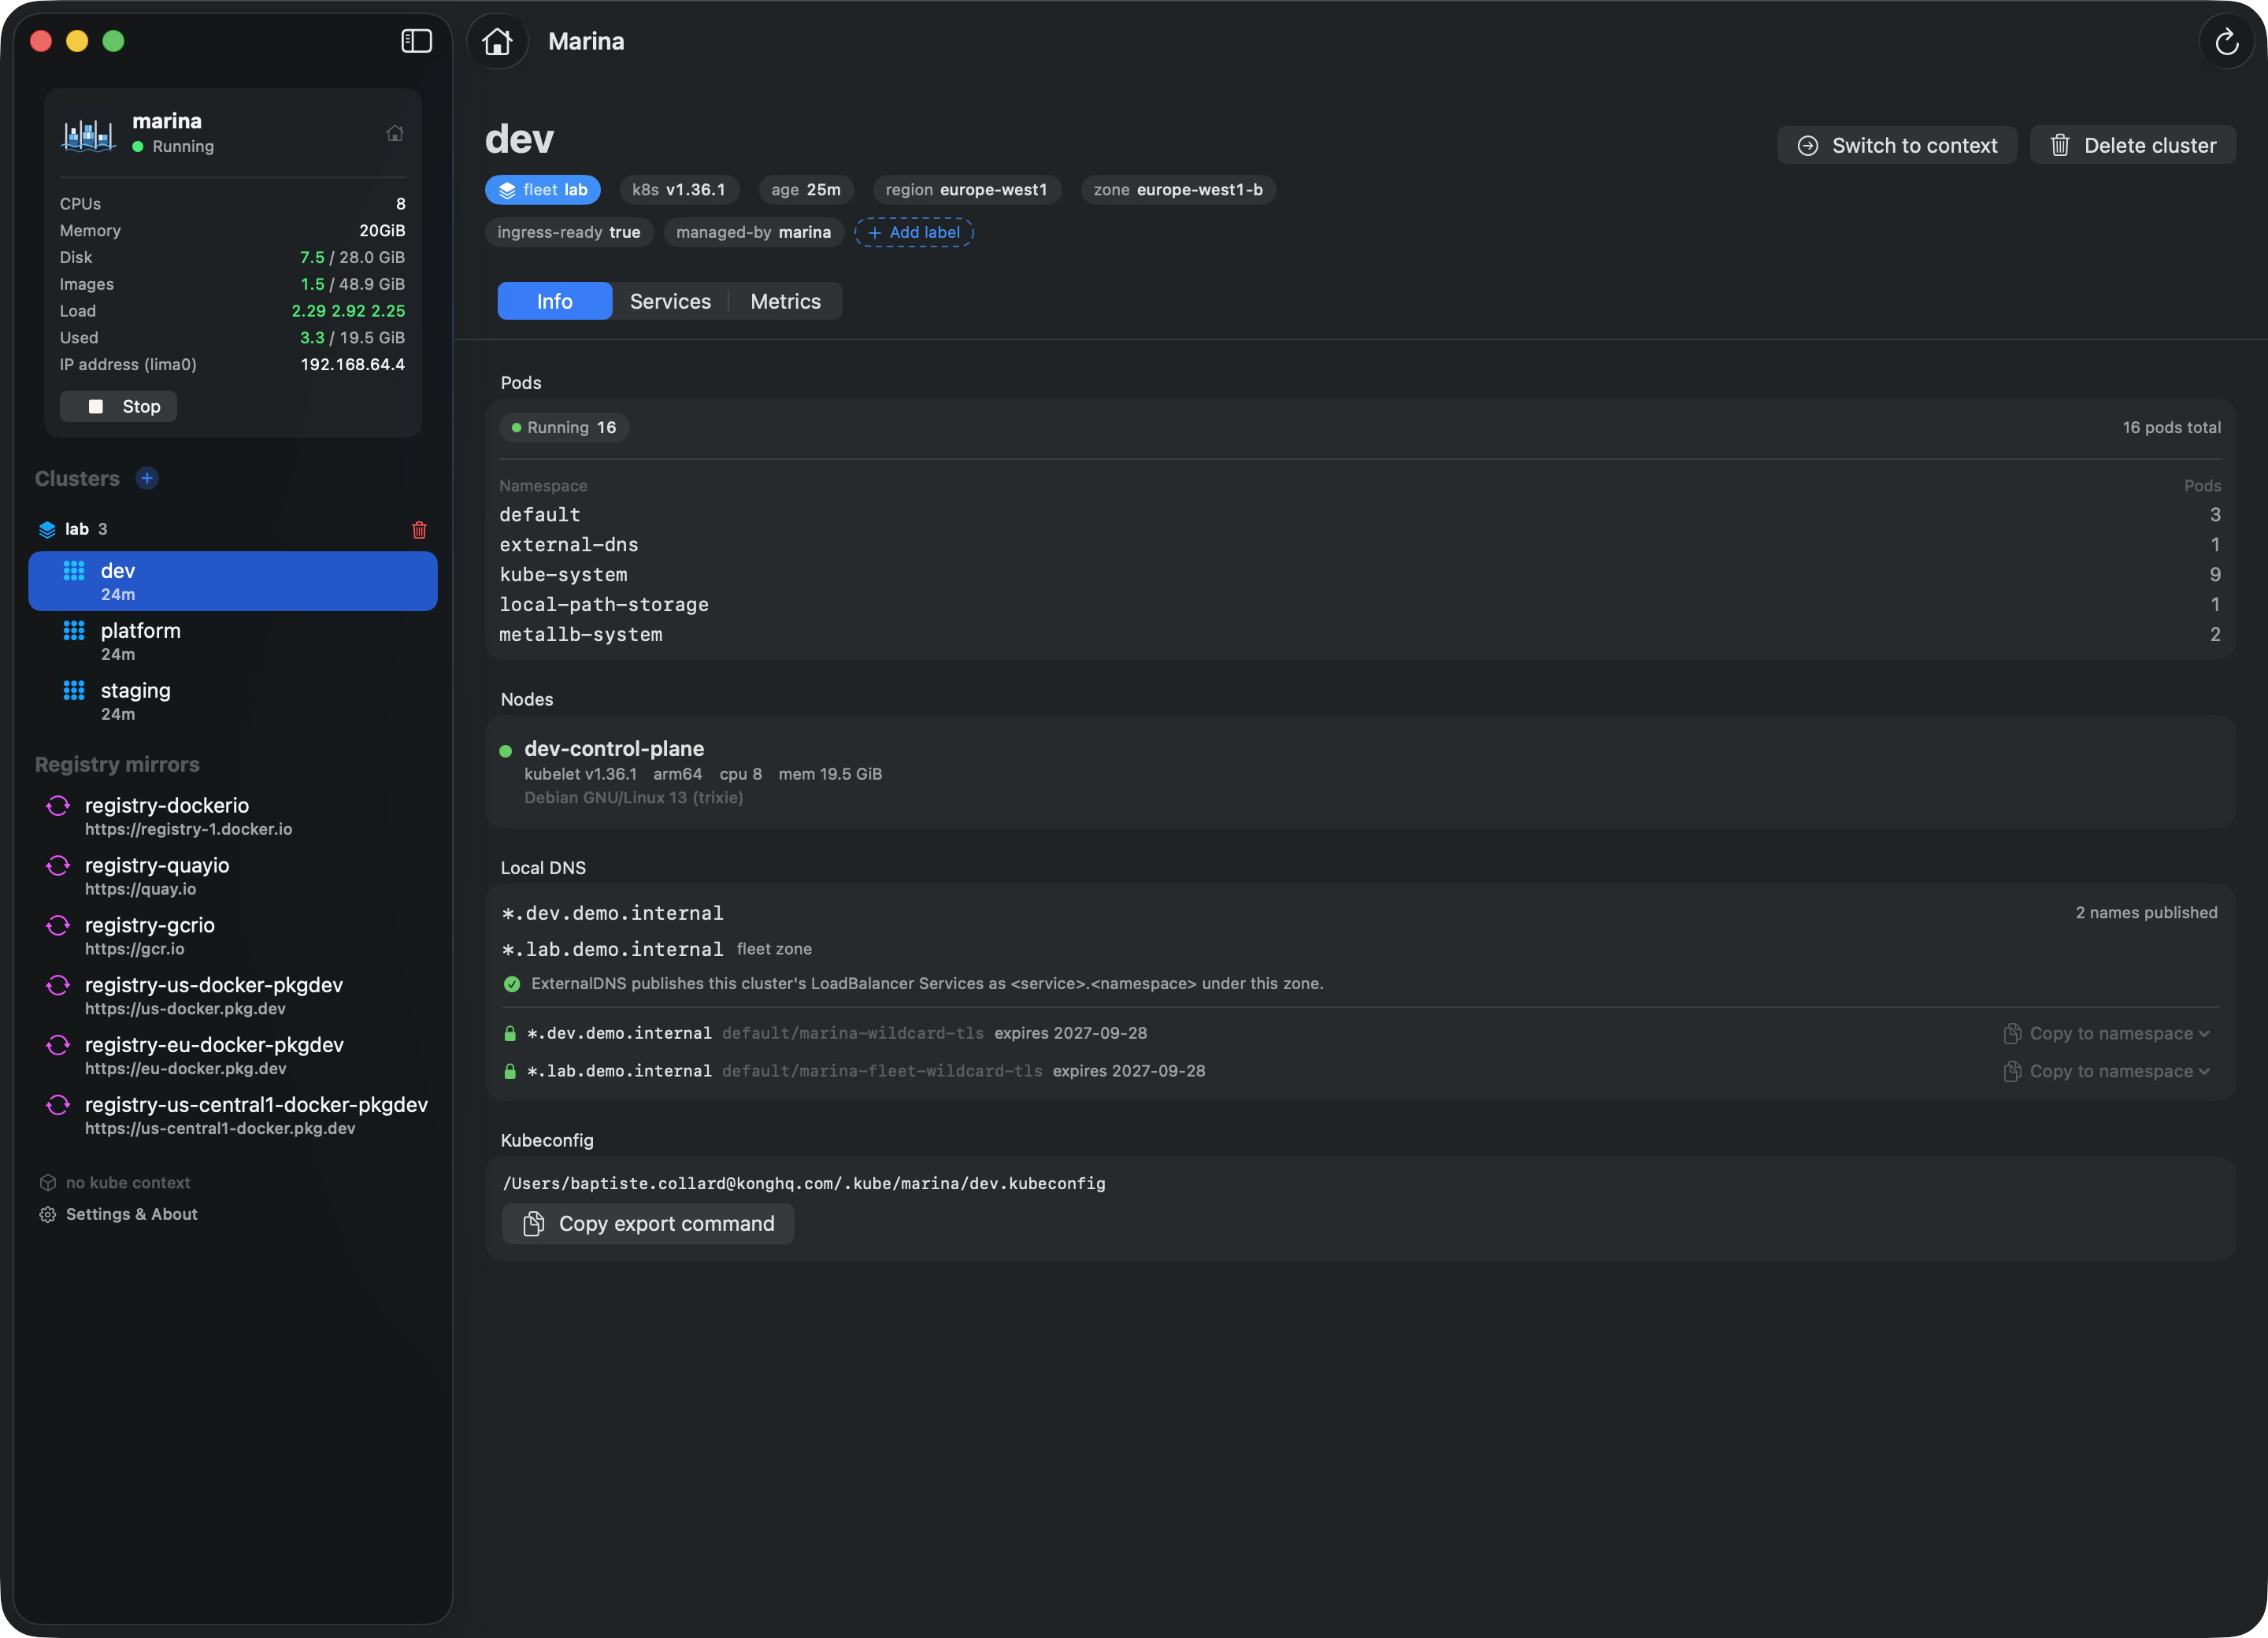Click the registry-us-docker-pkgdev sync icon
The image size is (2268, 1638).
58,986
